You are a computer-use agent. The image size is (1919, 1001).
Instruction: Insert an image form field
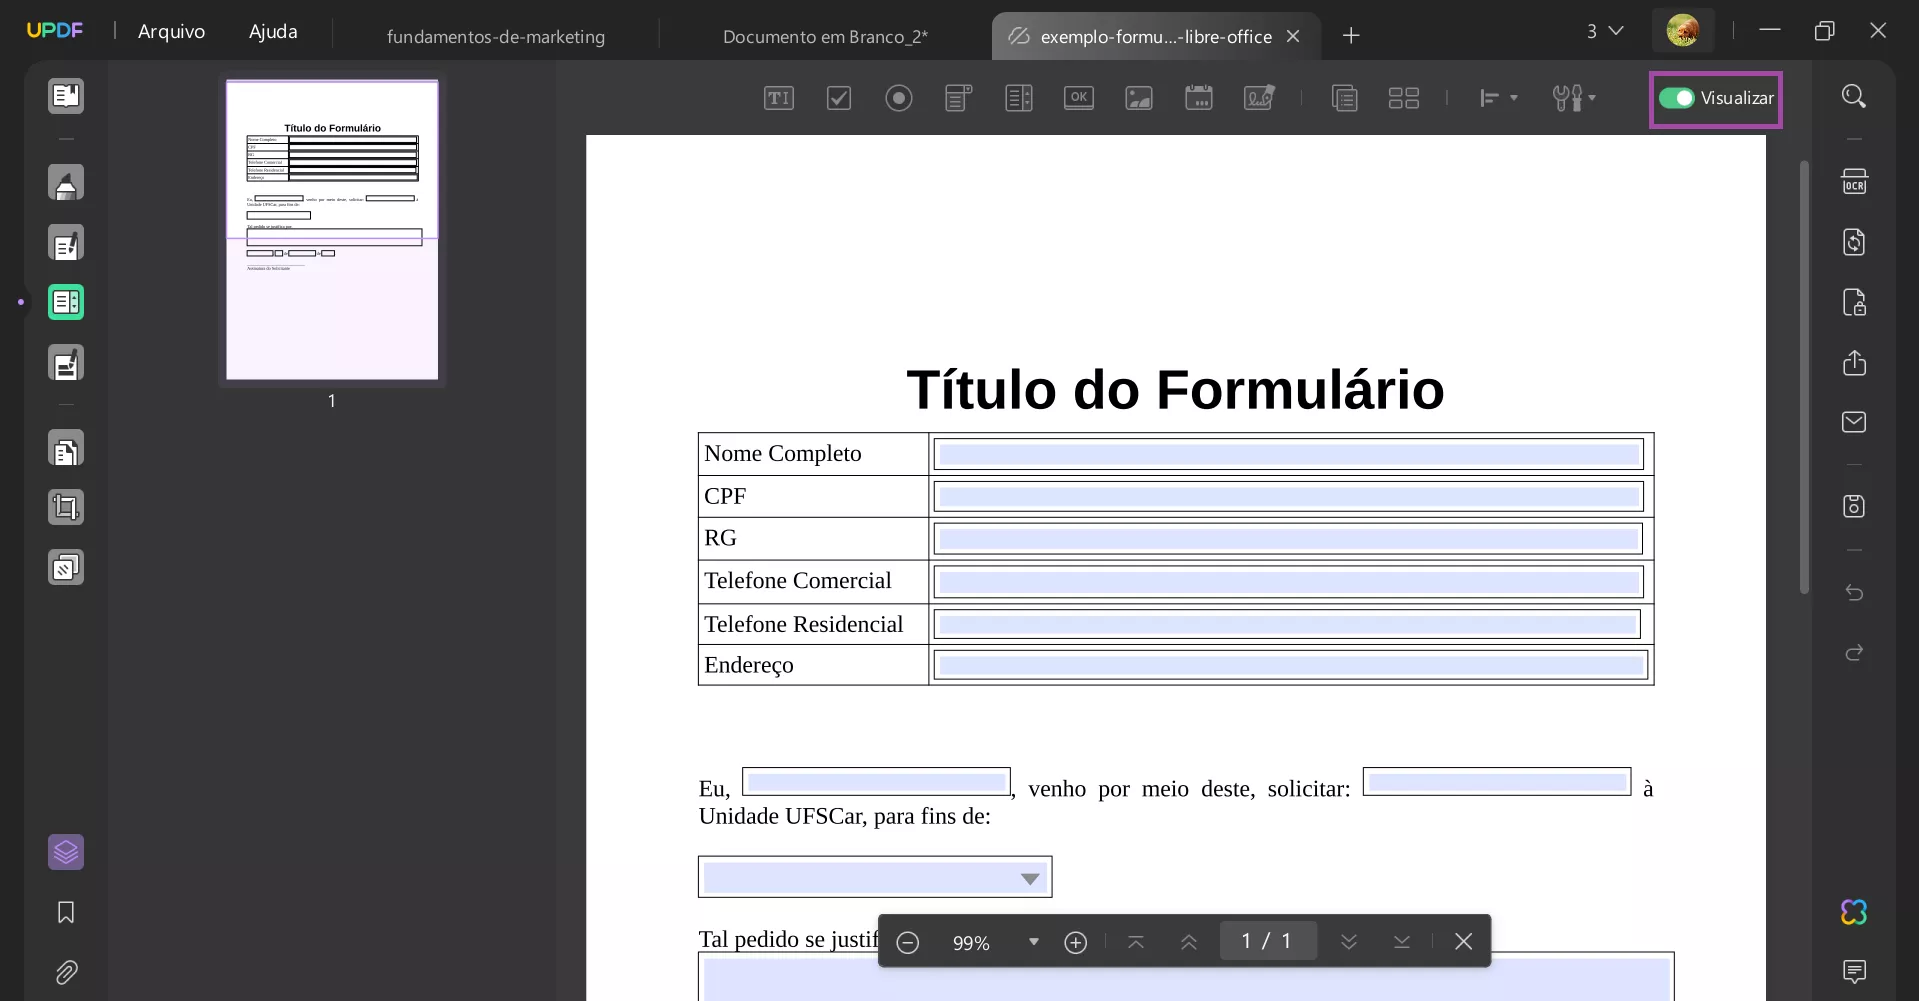click(1138, 98)
